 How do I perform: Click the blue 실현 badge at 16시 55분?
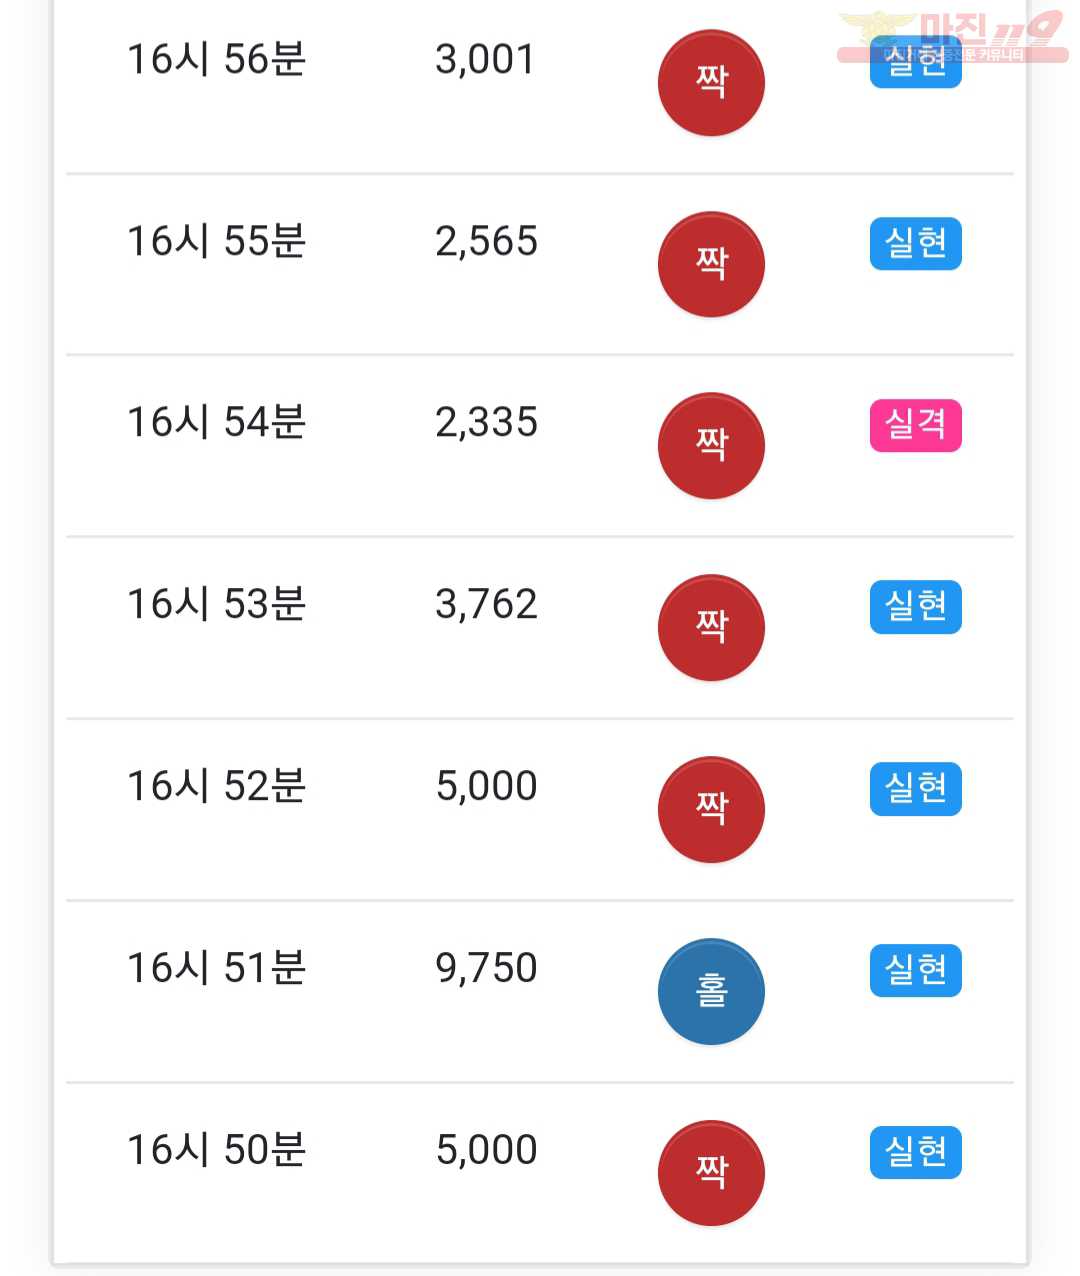pyautogui.click(x=916, y=243)
